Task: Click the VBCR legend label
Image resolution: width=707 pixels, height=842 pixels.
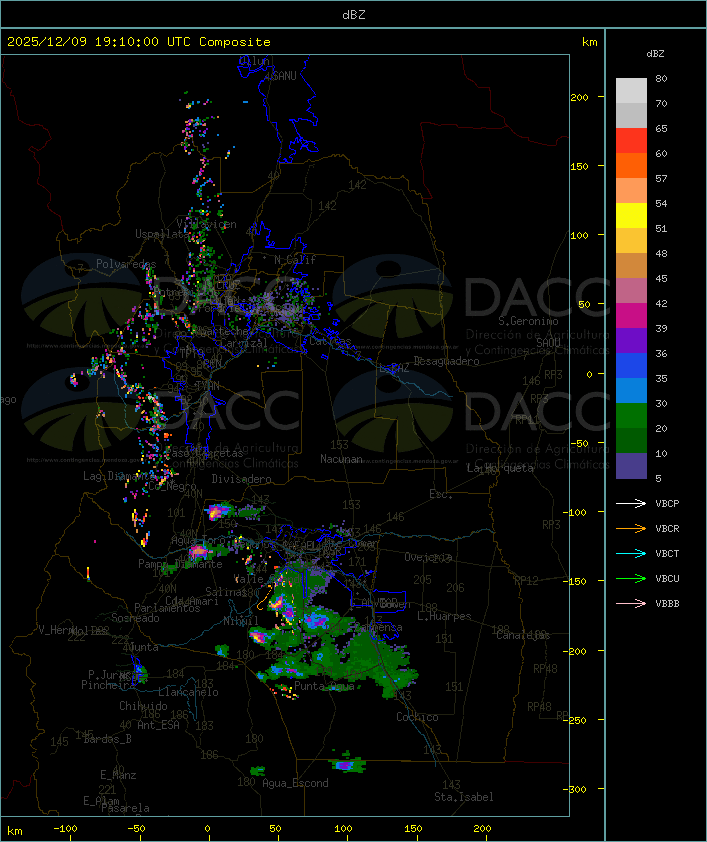Action: (x=667, y=529)
